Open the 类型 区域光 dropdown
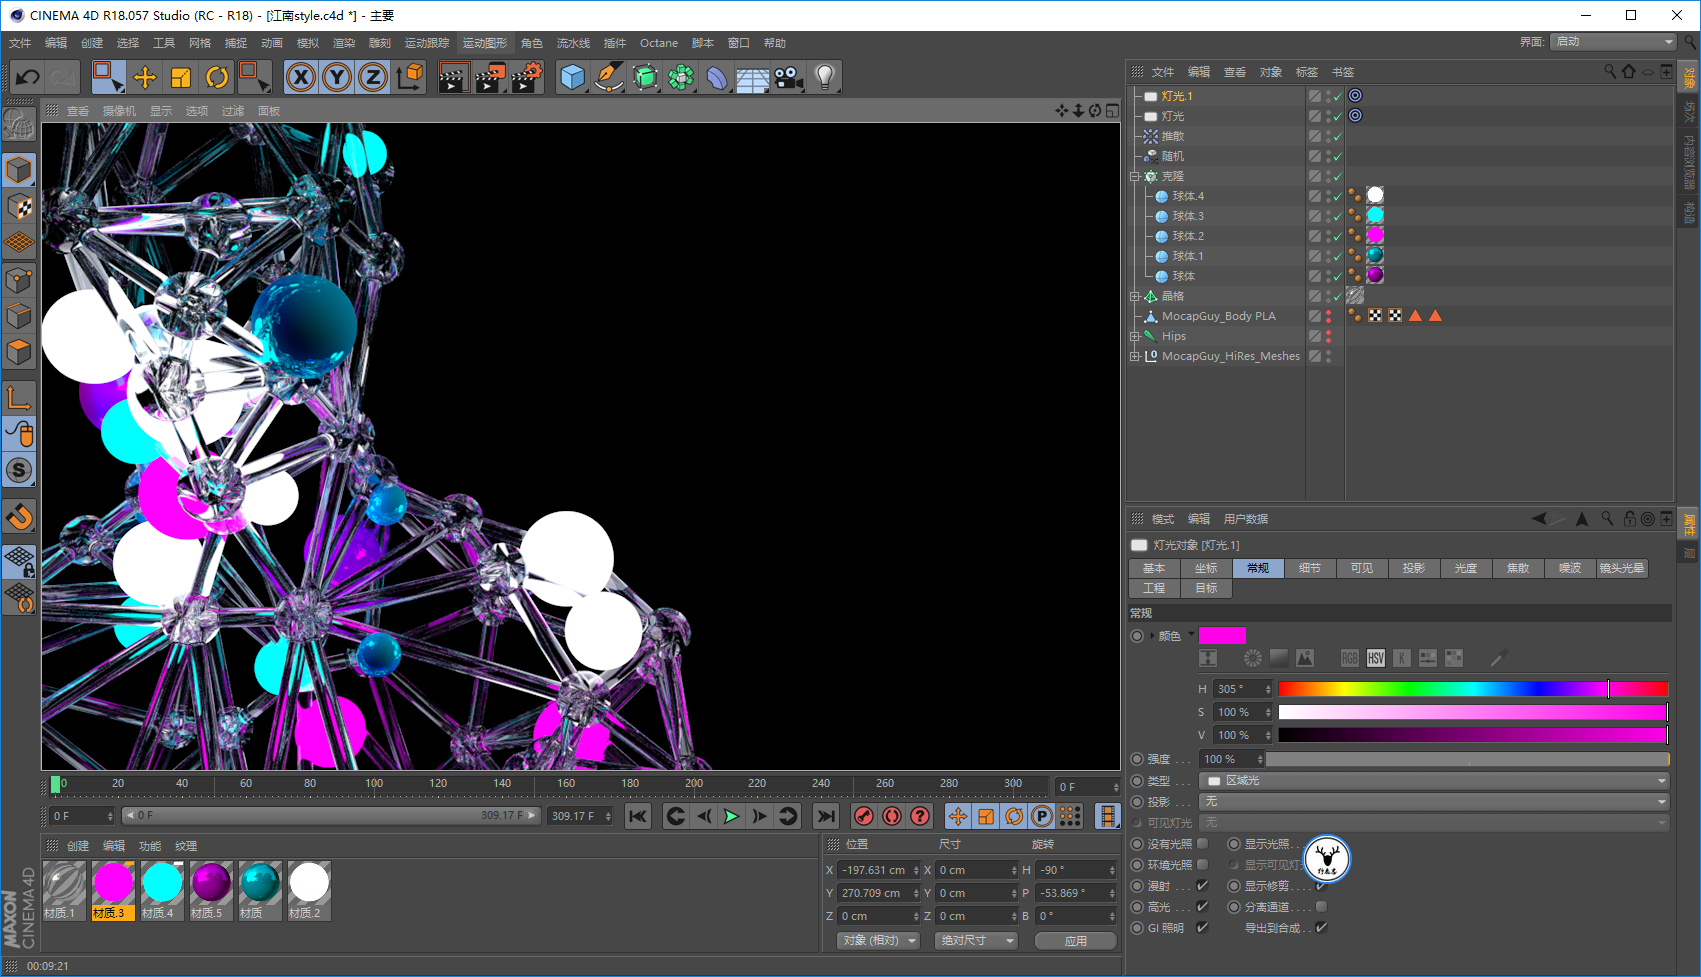The height and width of the screenshot is (977, 1701). tap(1435, 781)
